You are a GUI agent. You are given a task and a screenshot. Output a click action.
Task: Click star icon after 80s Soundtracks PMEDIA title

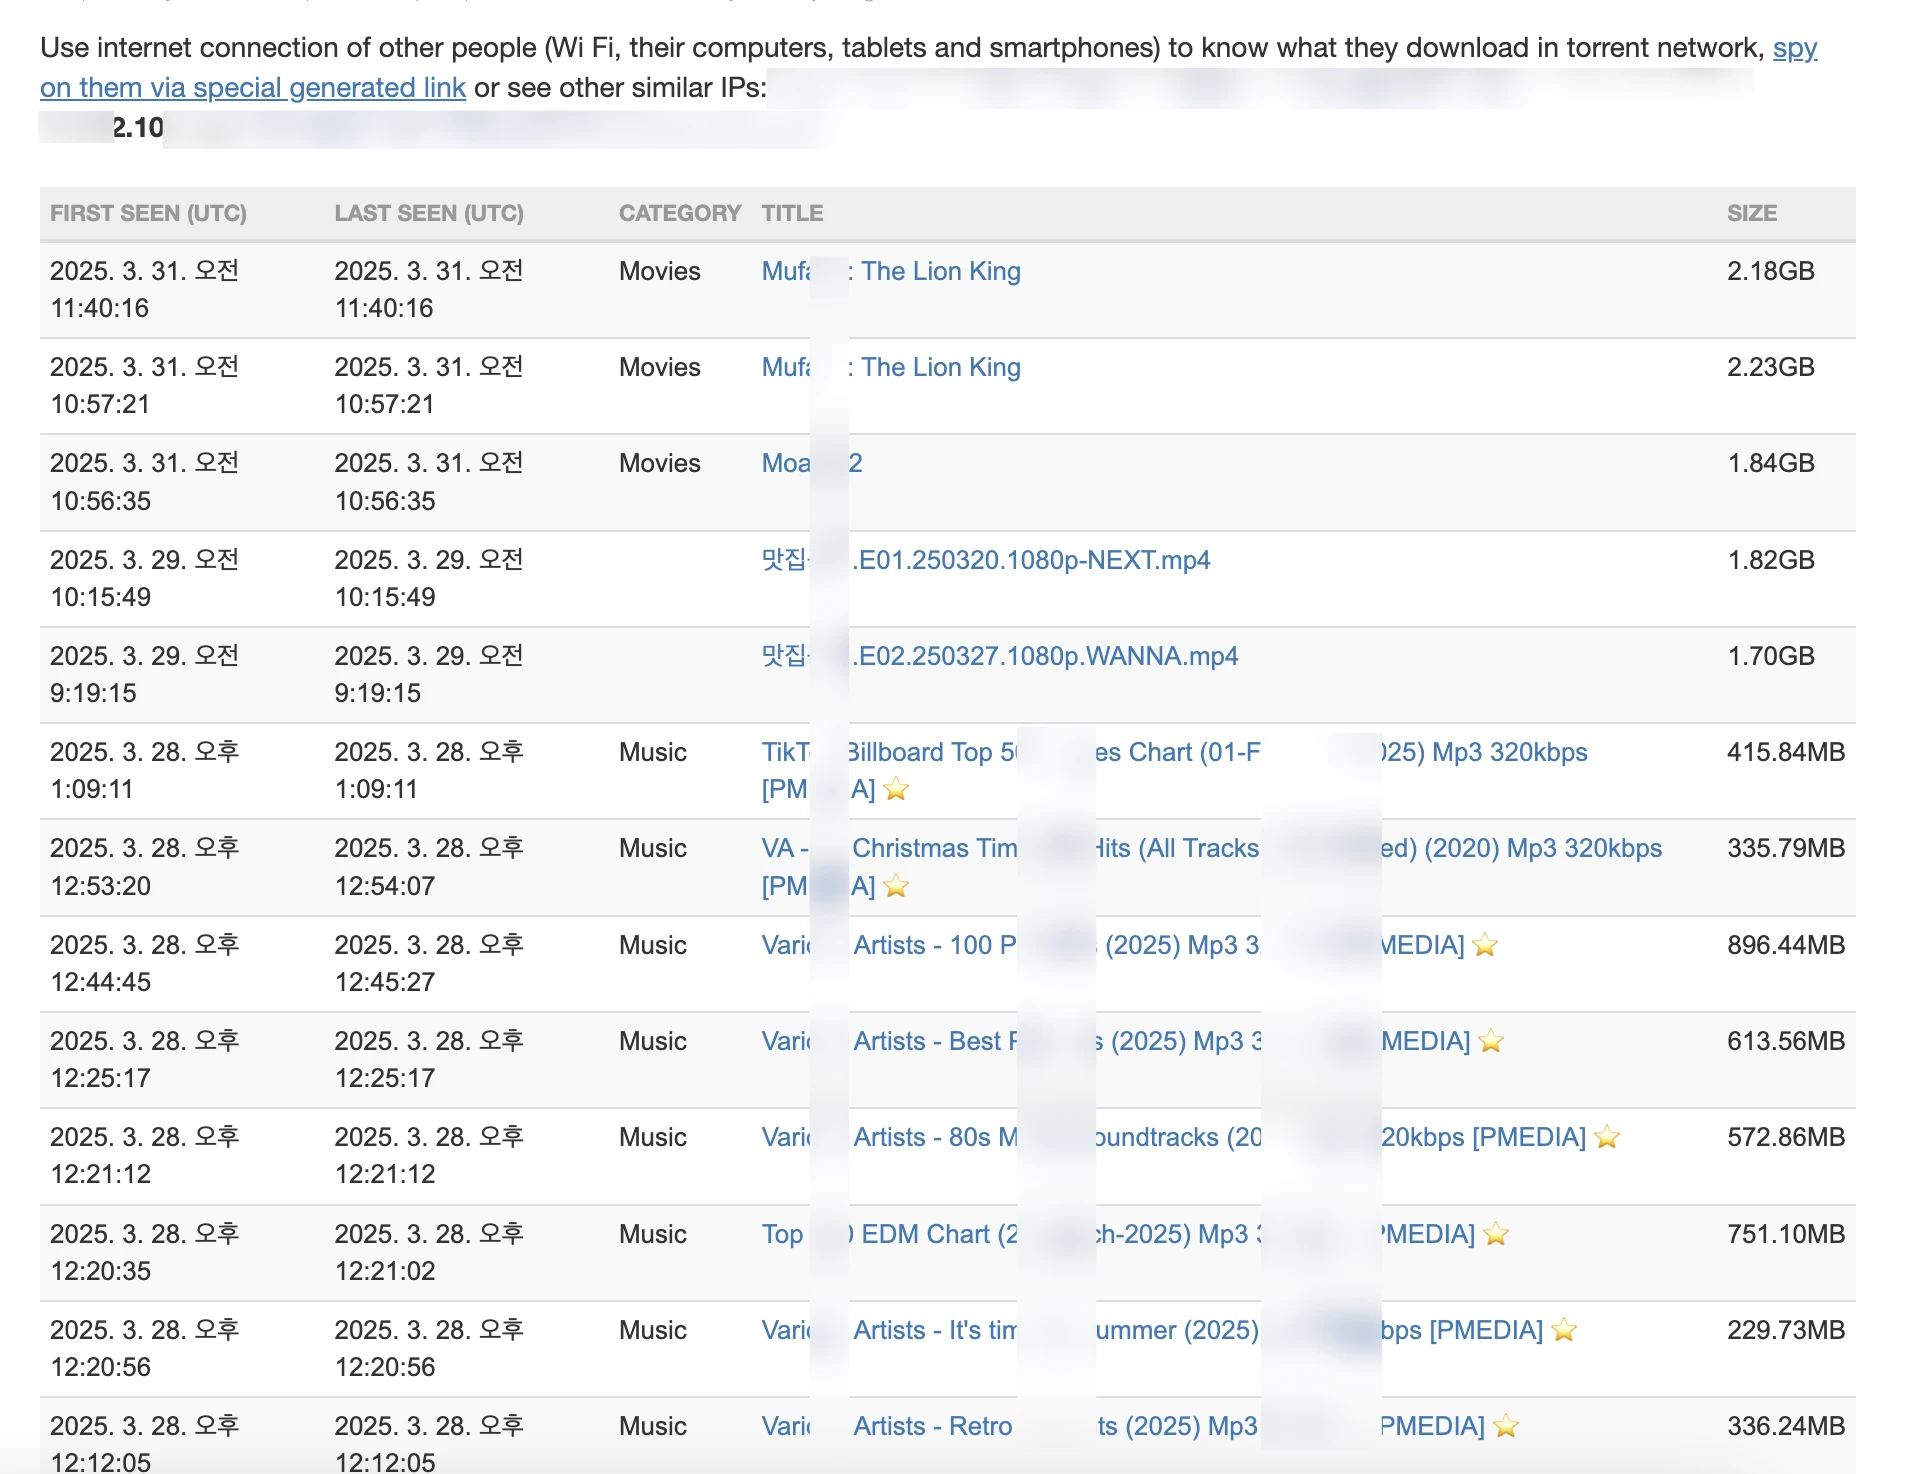click(1607, 1137)
